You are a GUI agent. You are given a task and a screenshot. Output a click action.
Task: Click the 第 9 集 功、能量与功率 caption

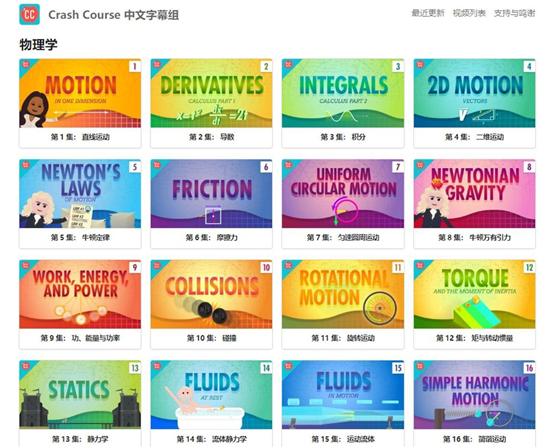pos(80,338)
